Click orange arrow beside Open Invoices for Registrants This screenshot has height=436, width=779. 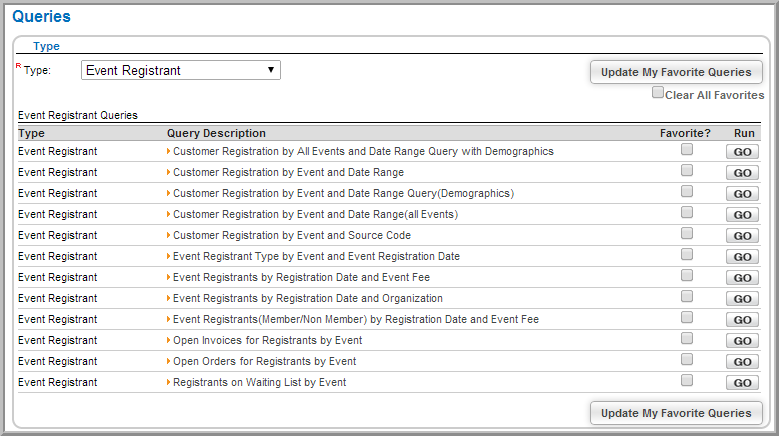pyautogui.click(x=169, y=340)
